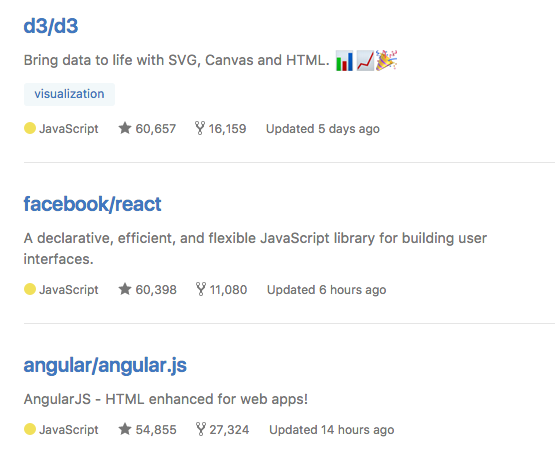Image resolution: width=555 pixels, height=460 pixels.
Task: Open the angular/angular.js repository link
Action: point(105,366)
